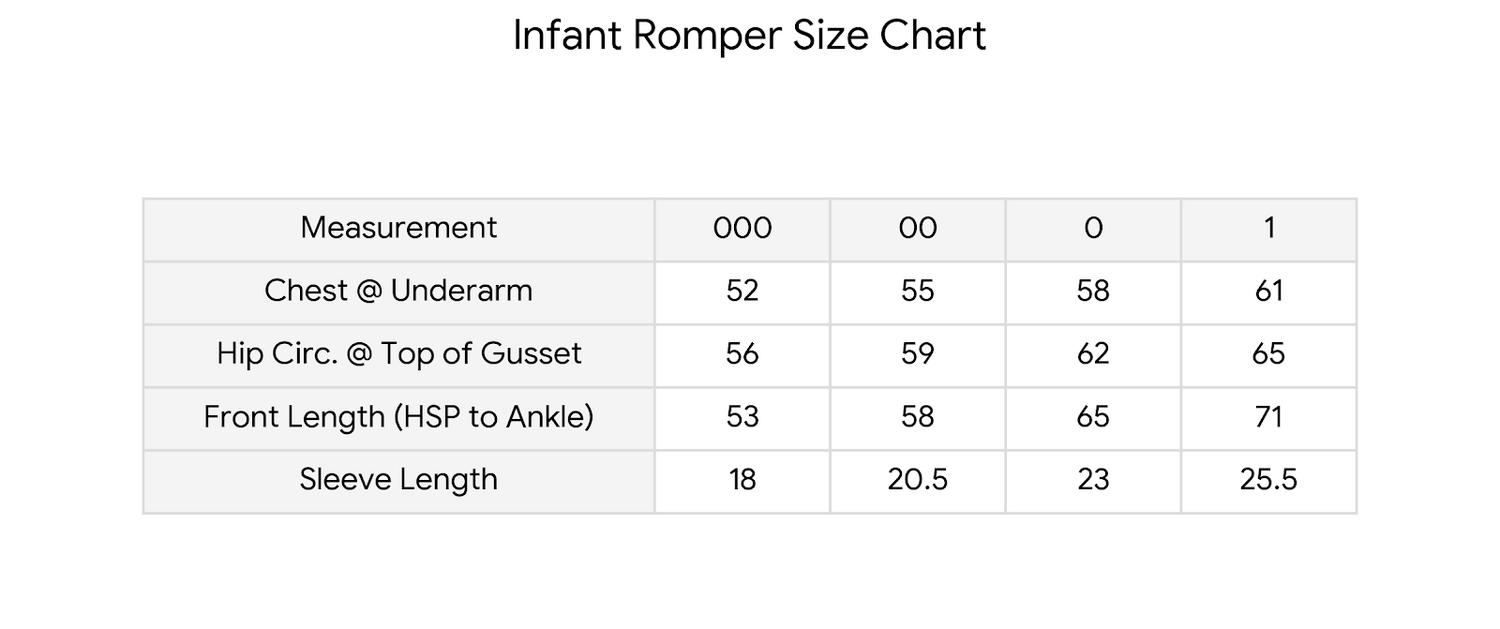
Task: Select front length value 53
Action: [742, 417]
